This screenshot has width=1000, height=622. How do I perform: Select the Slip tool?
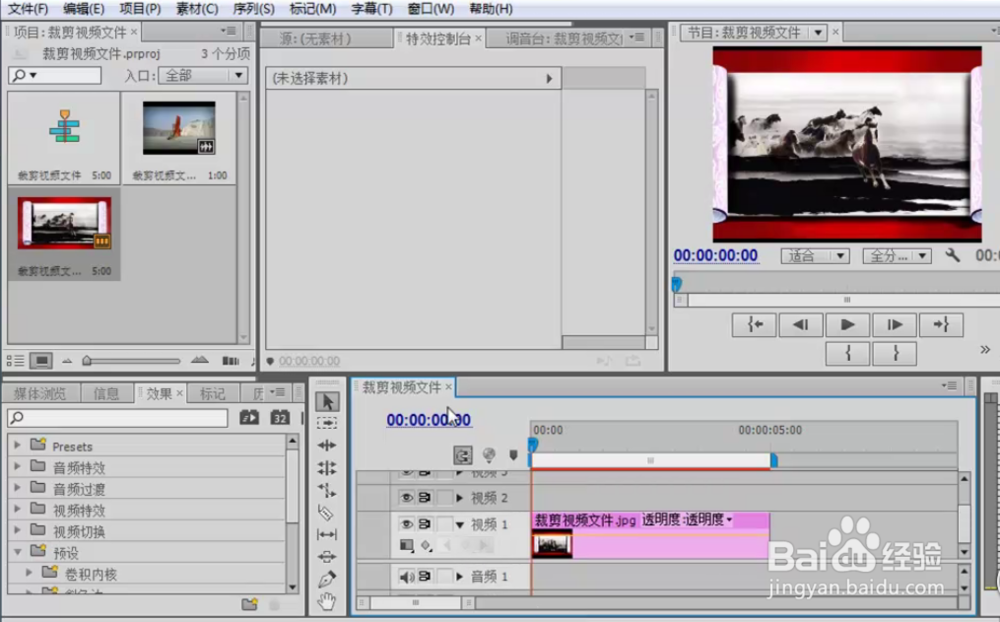327,535
